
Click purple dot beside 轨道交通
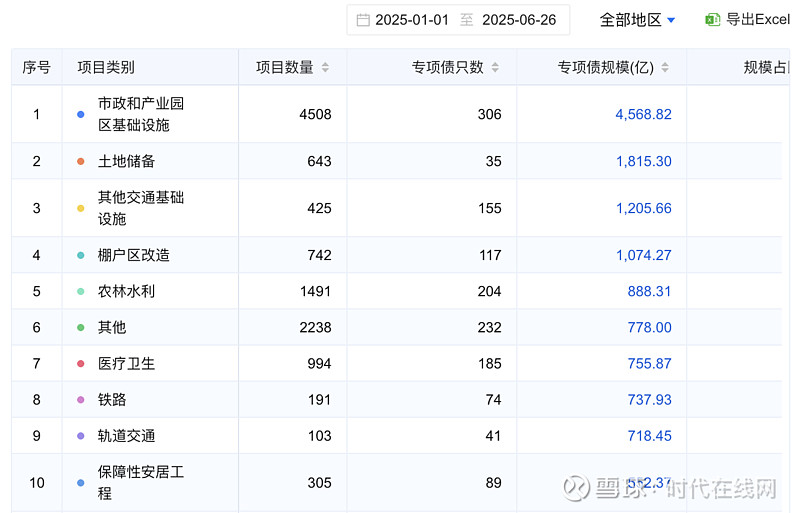[81, 436]
